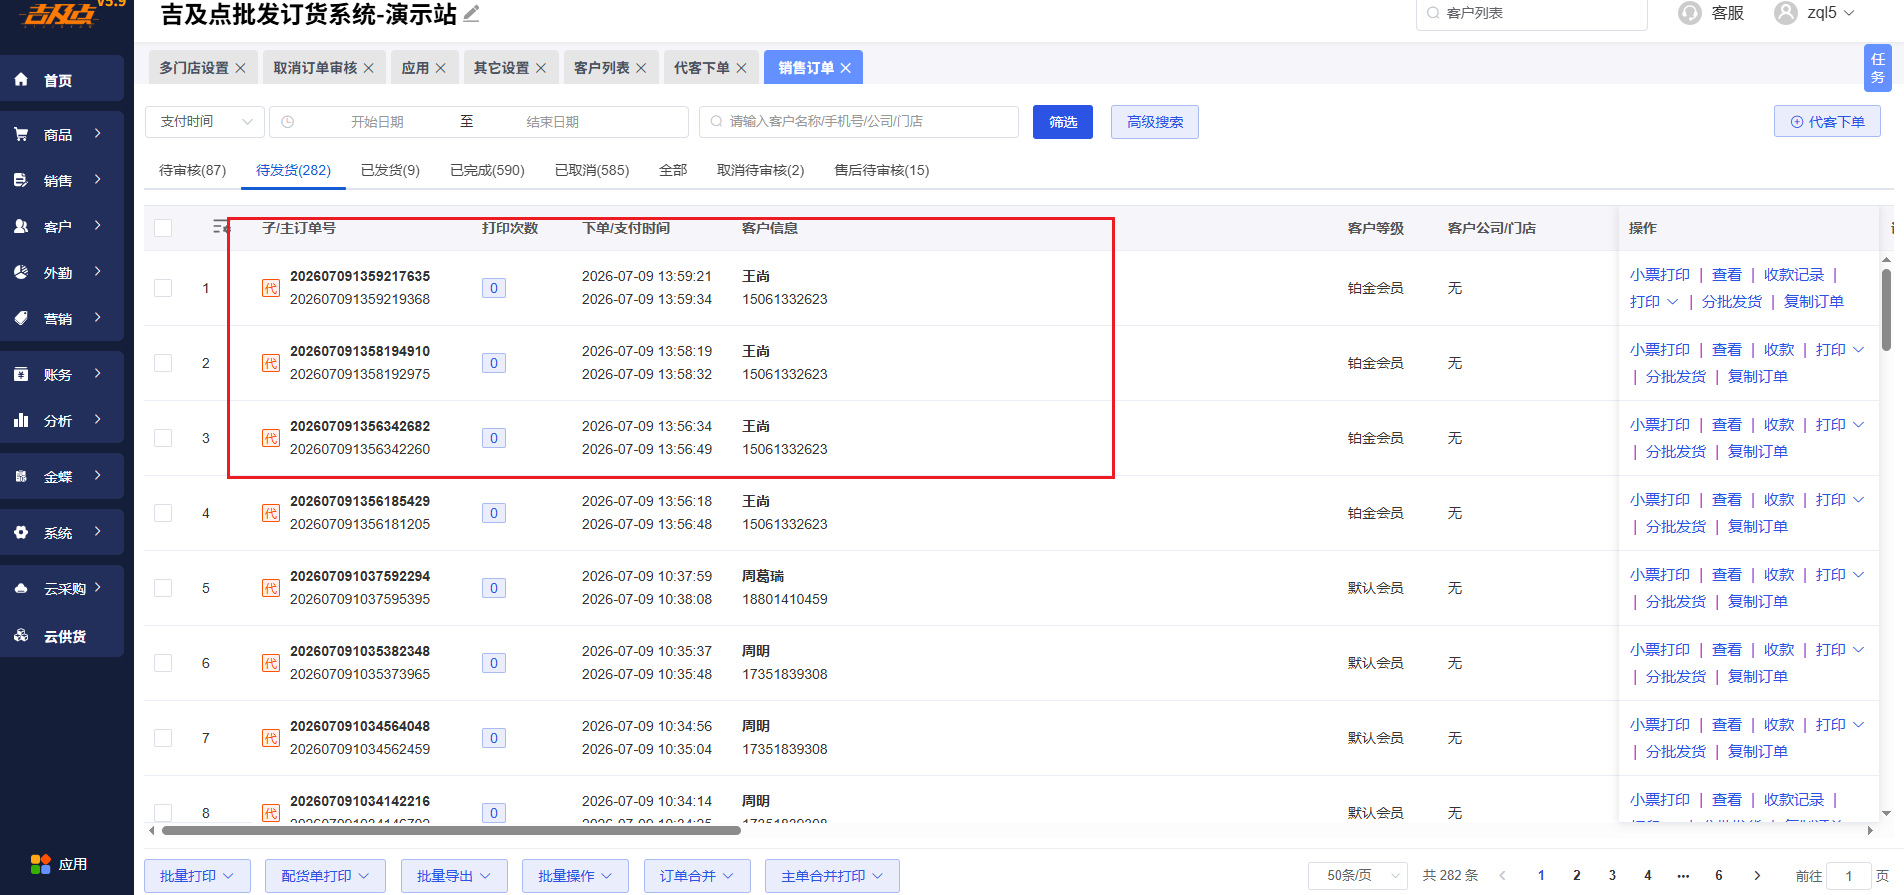Image resolution: width=1904 pixels, height=895 pixels.
Task: Click the 首页 home icon in sidebar
Action: tap(21, 80)
